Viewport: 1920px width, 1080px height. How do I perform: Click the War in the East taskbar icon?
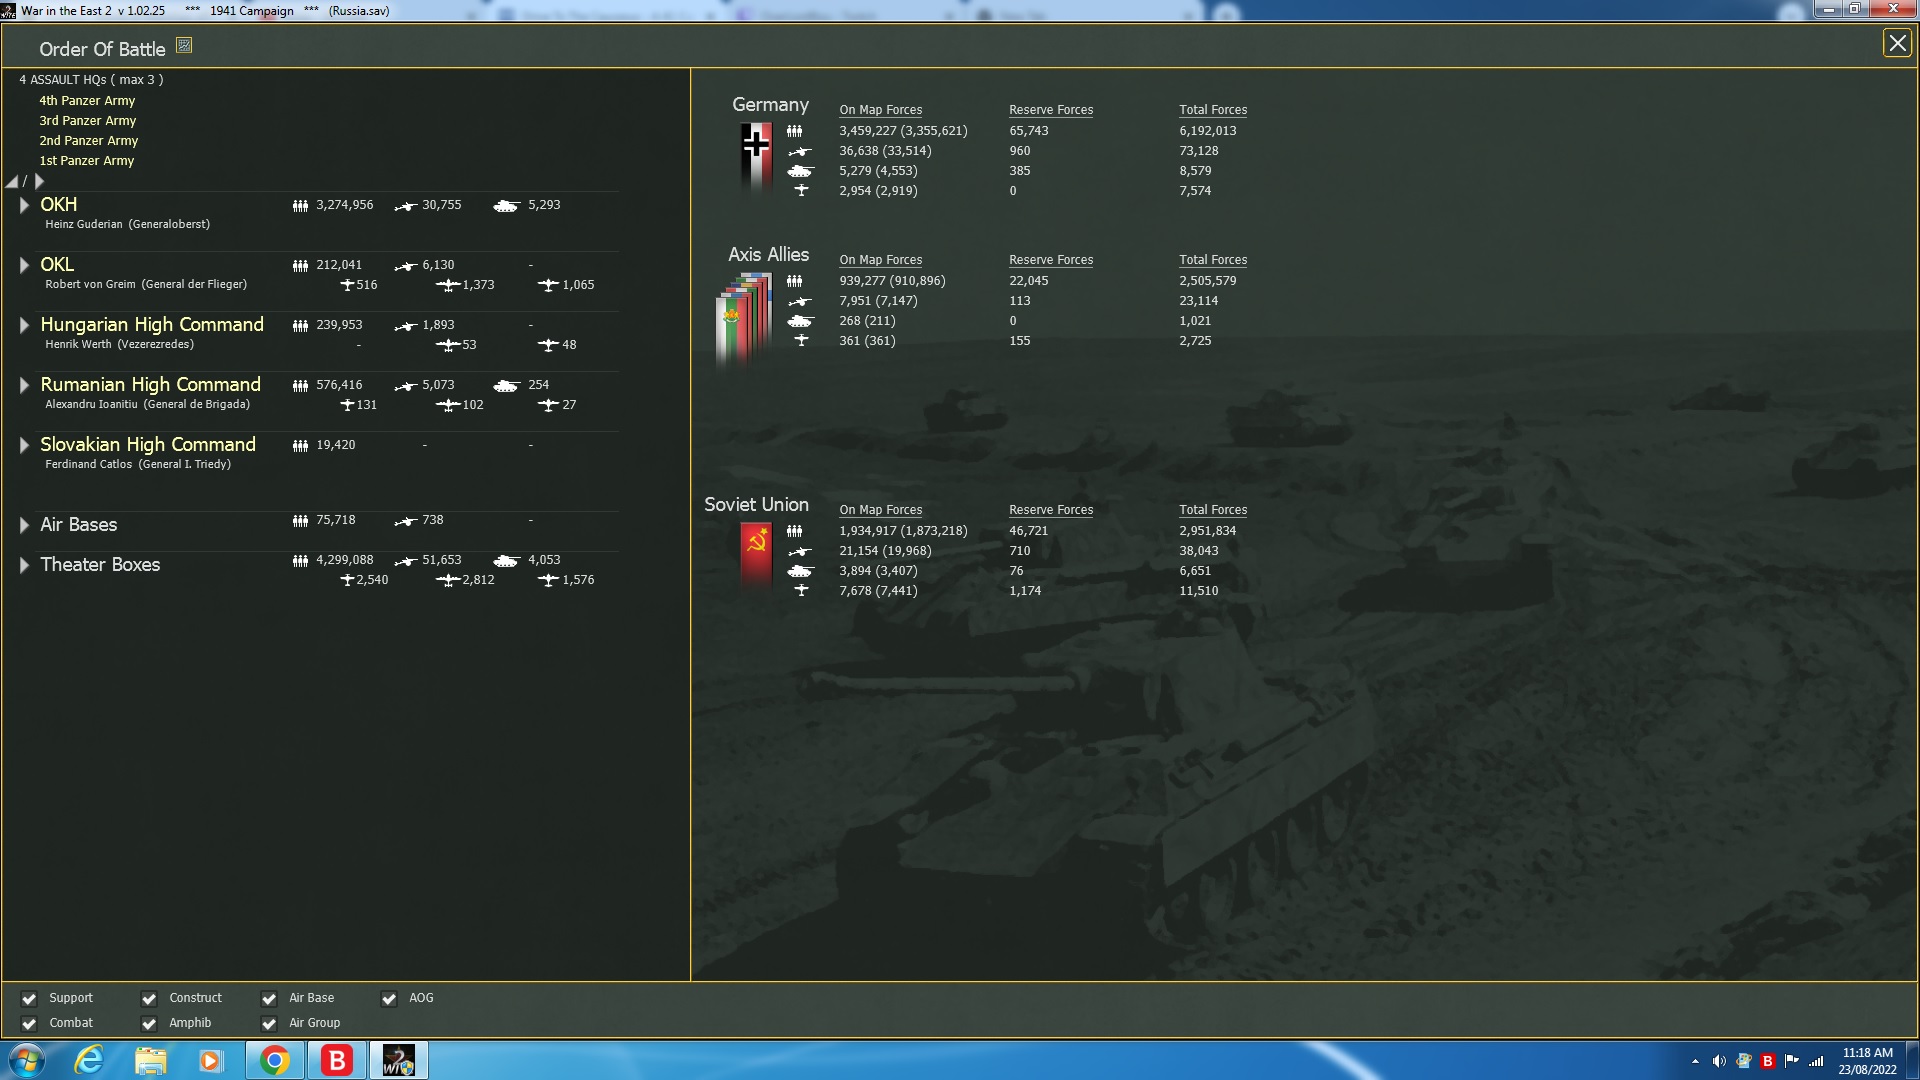click(398, 1060)
